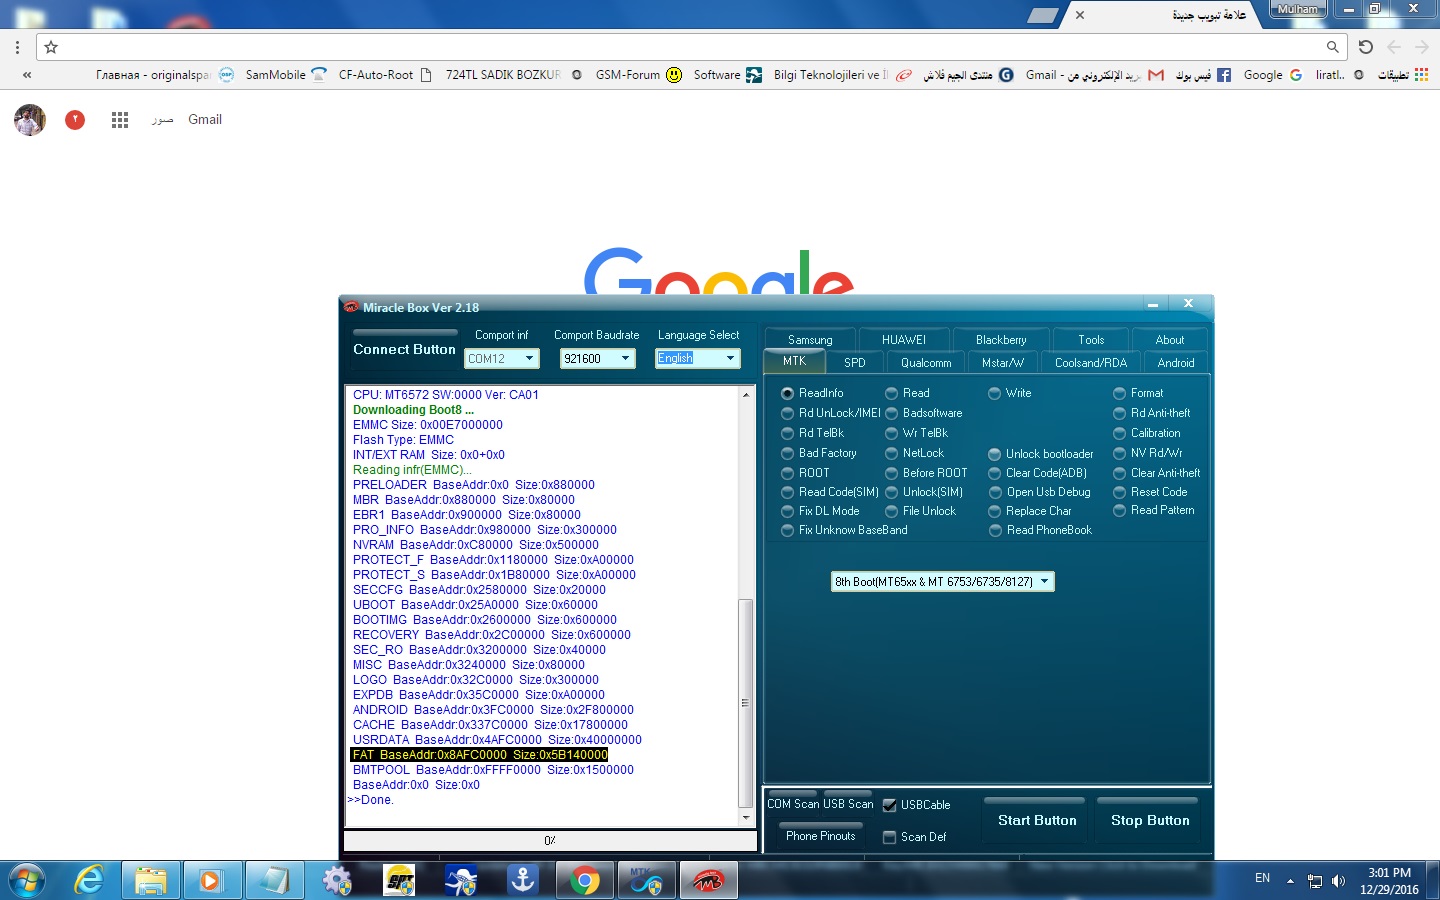
Task: Click the 0% progress bar in Miracle Box
Action: [550, 840]
